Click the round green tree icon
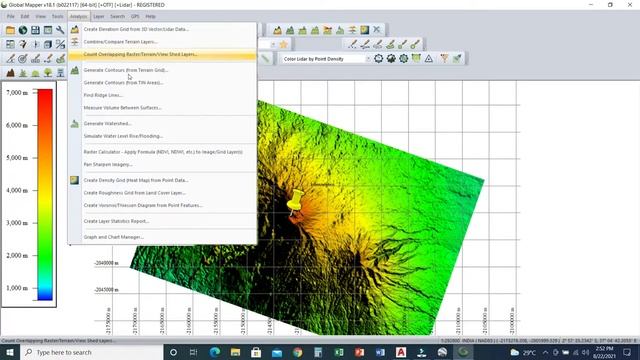The height and width of the screenshot is (360, 640). (x=48, y=73)
